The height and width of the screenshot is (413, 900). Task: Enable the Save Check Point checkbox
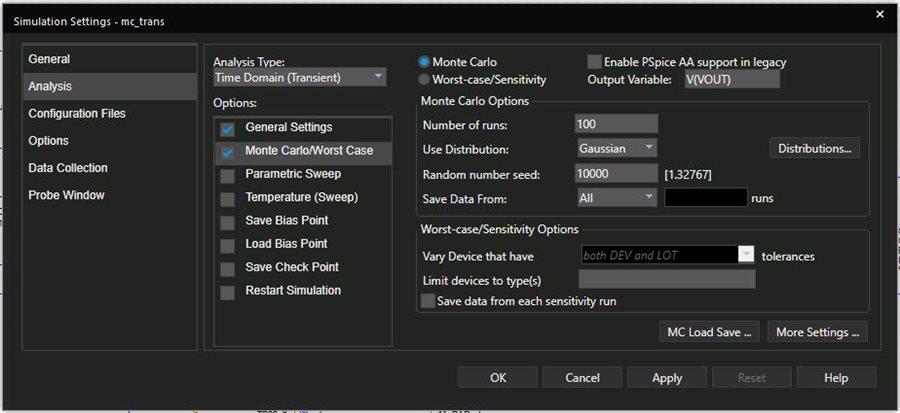point(228,270)
